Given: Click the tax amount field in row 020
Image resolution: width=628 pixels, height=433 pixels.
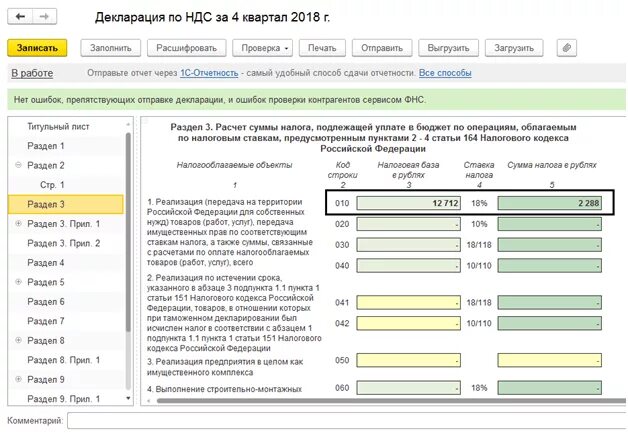Looking at the screenshot, I should (550, 224).
